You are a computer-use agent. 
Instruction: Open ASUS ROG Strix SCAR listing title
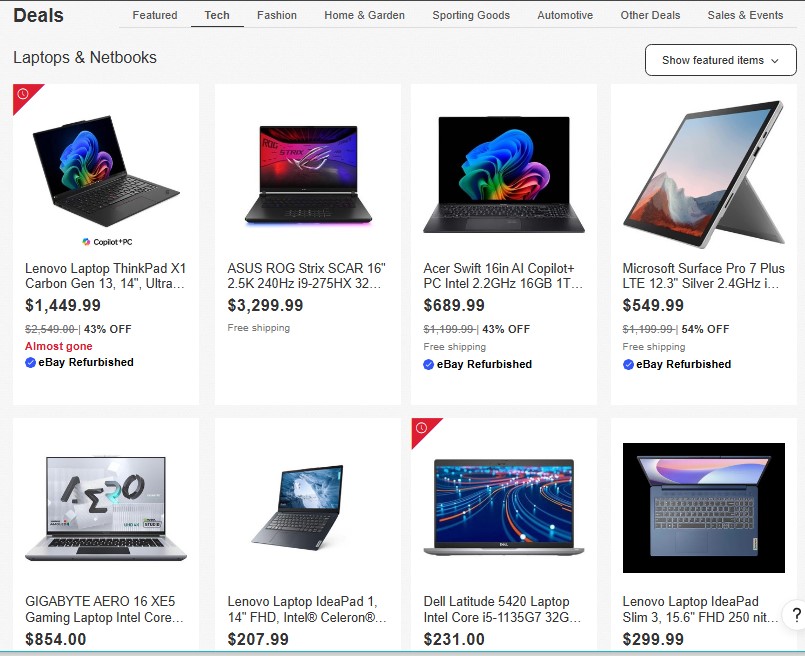[306, 276]
